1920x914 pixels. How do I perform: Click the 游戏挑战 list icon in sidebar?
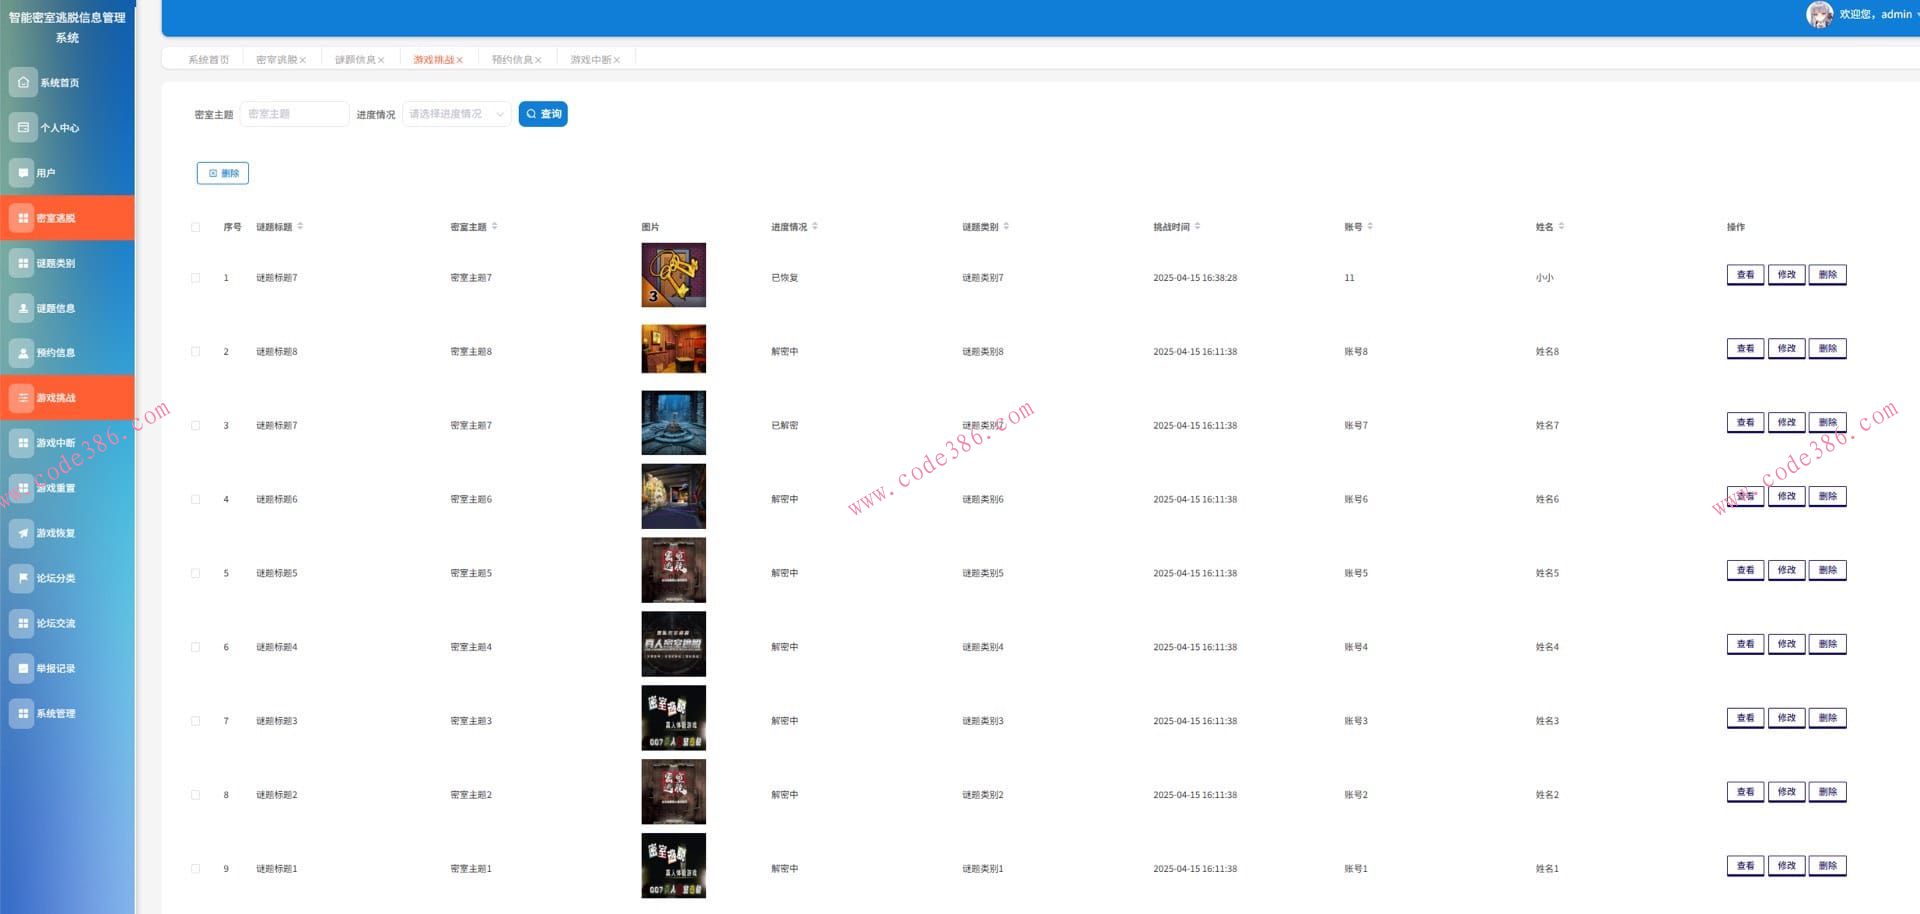point(23,397)
